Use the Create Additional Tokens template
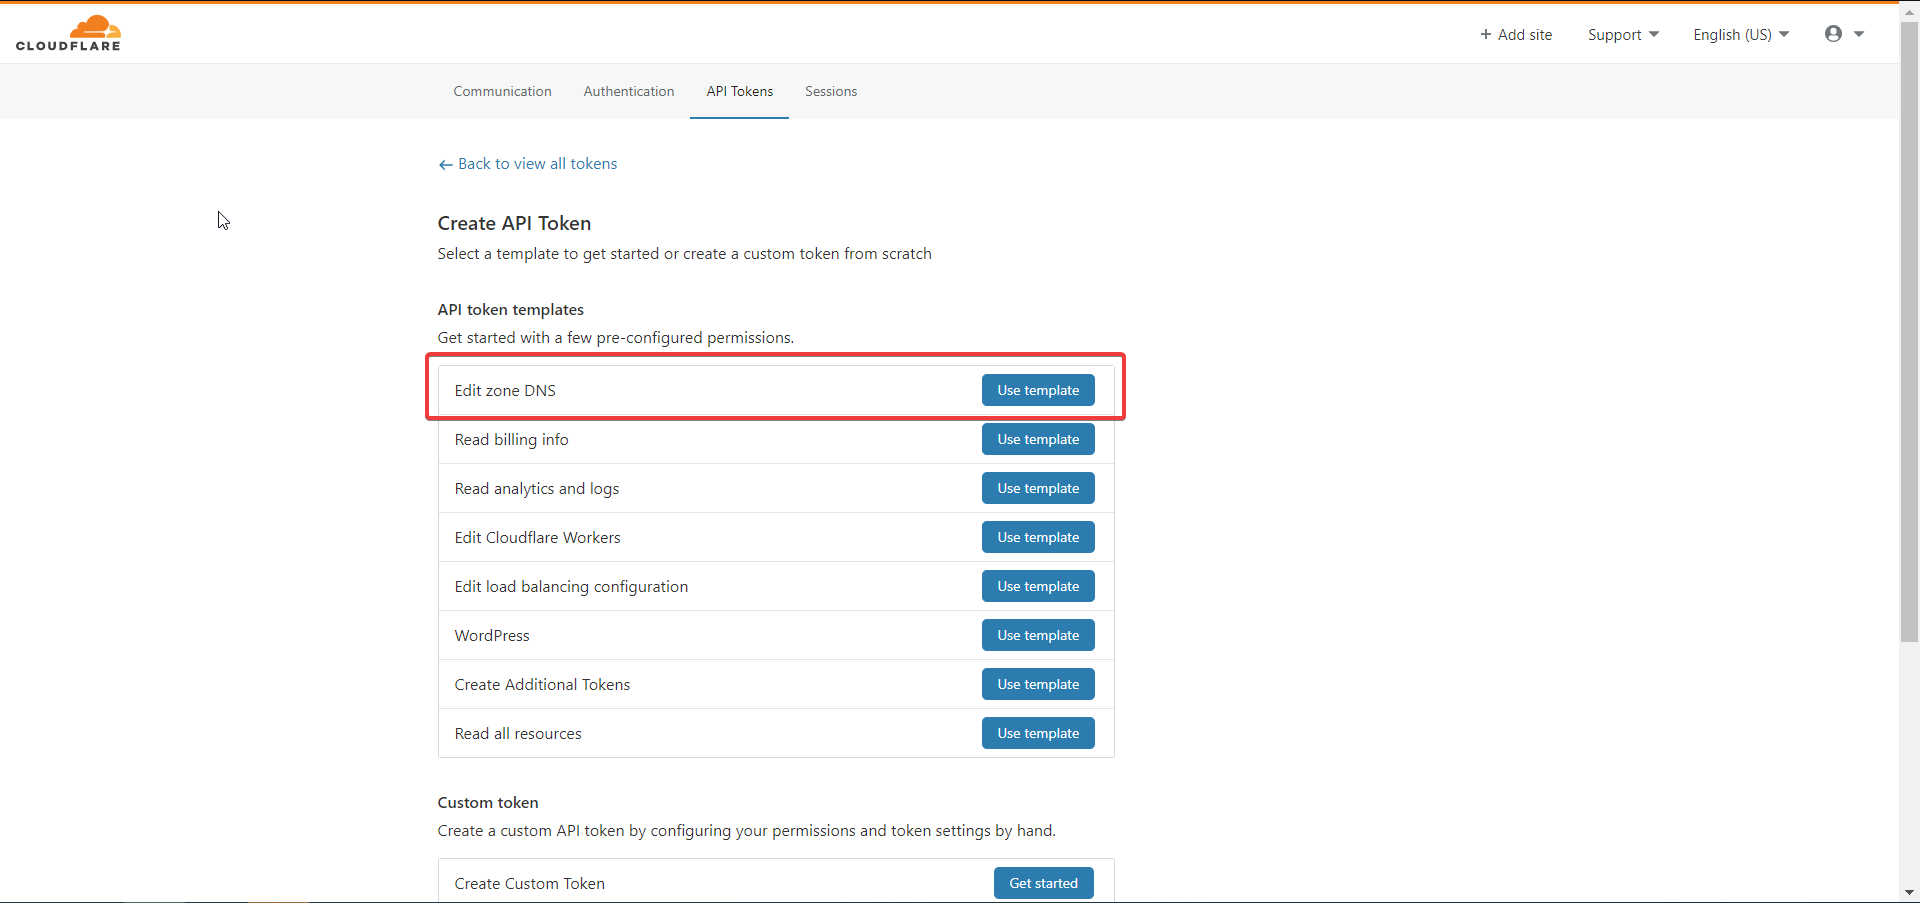Screen dimensions: 1920x903 tap(1038, 684)
